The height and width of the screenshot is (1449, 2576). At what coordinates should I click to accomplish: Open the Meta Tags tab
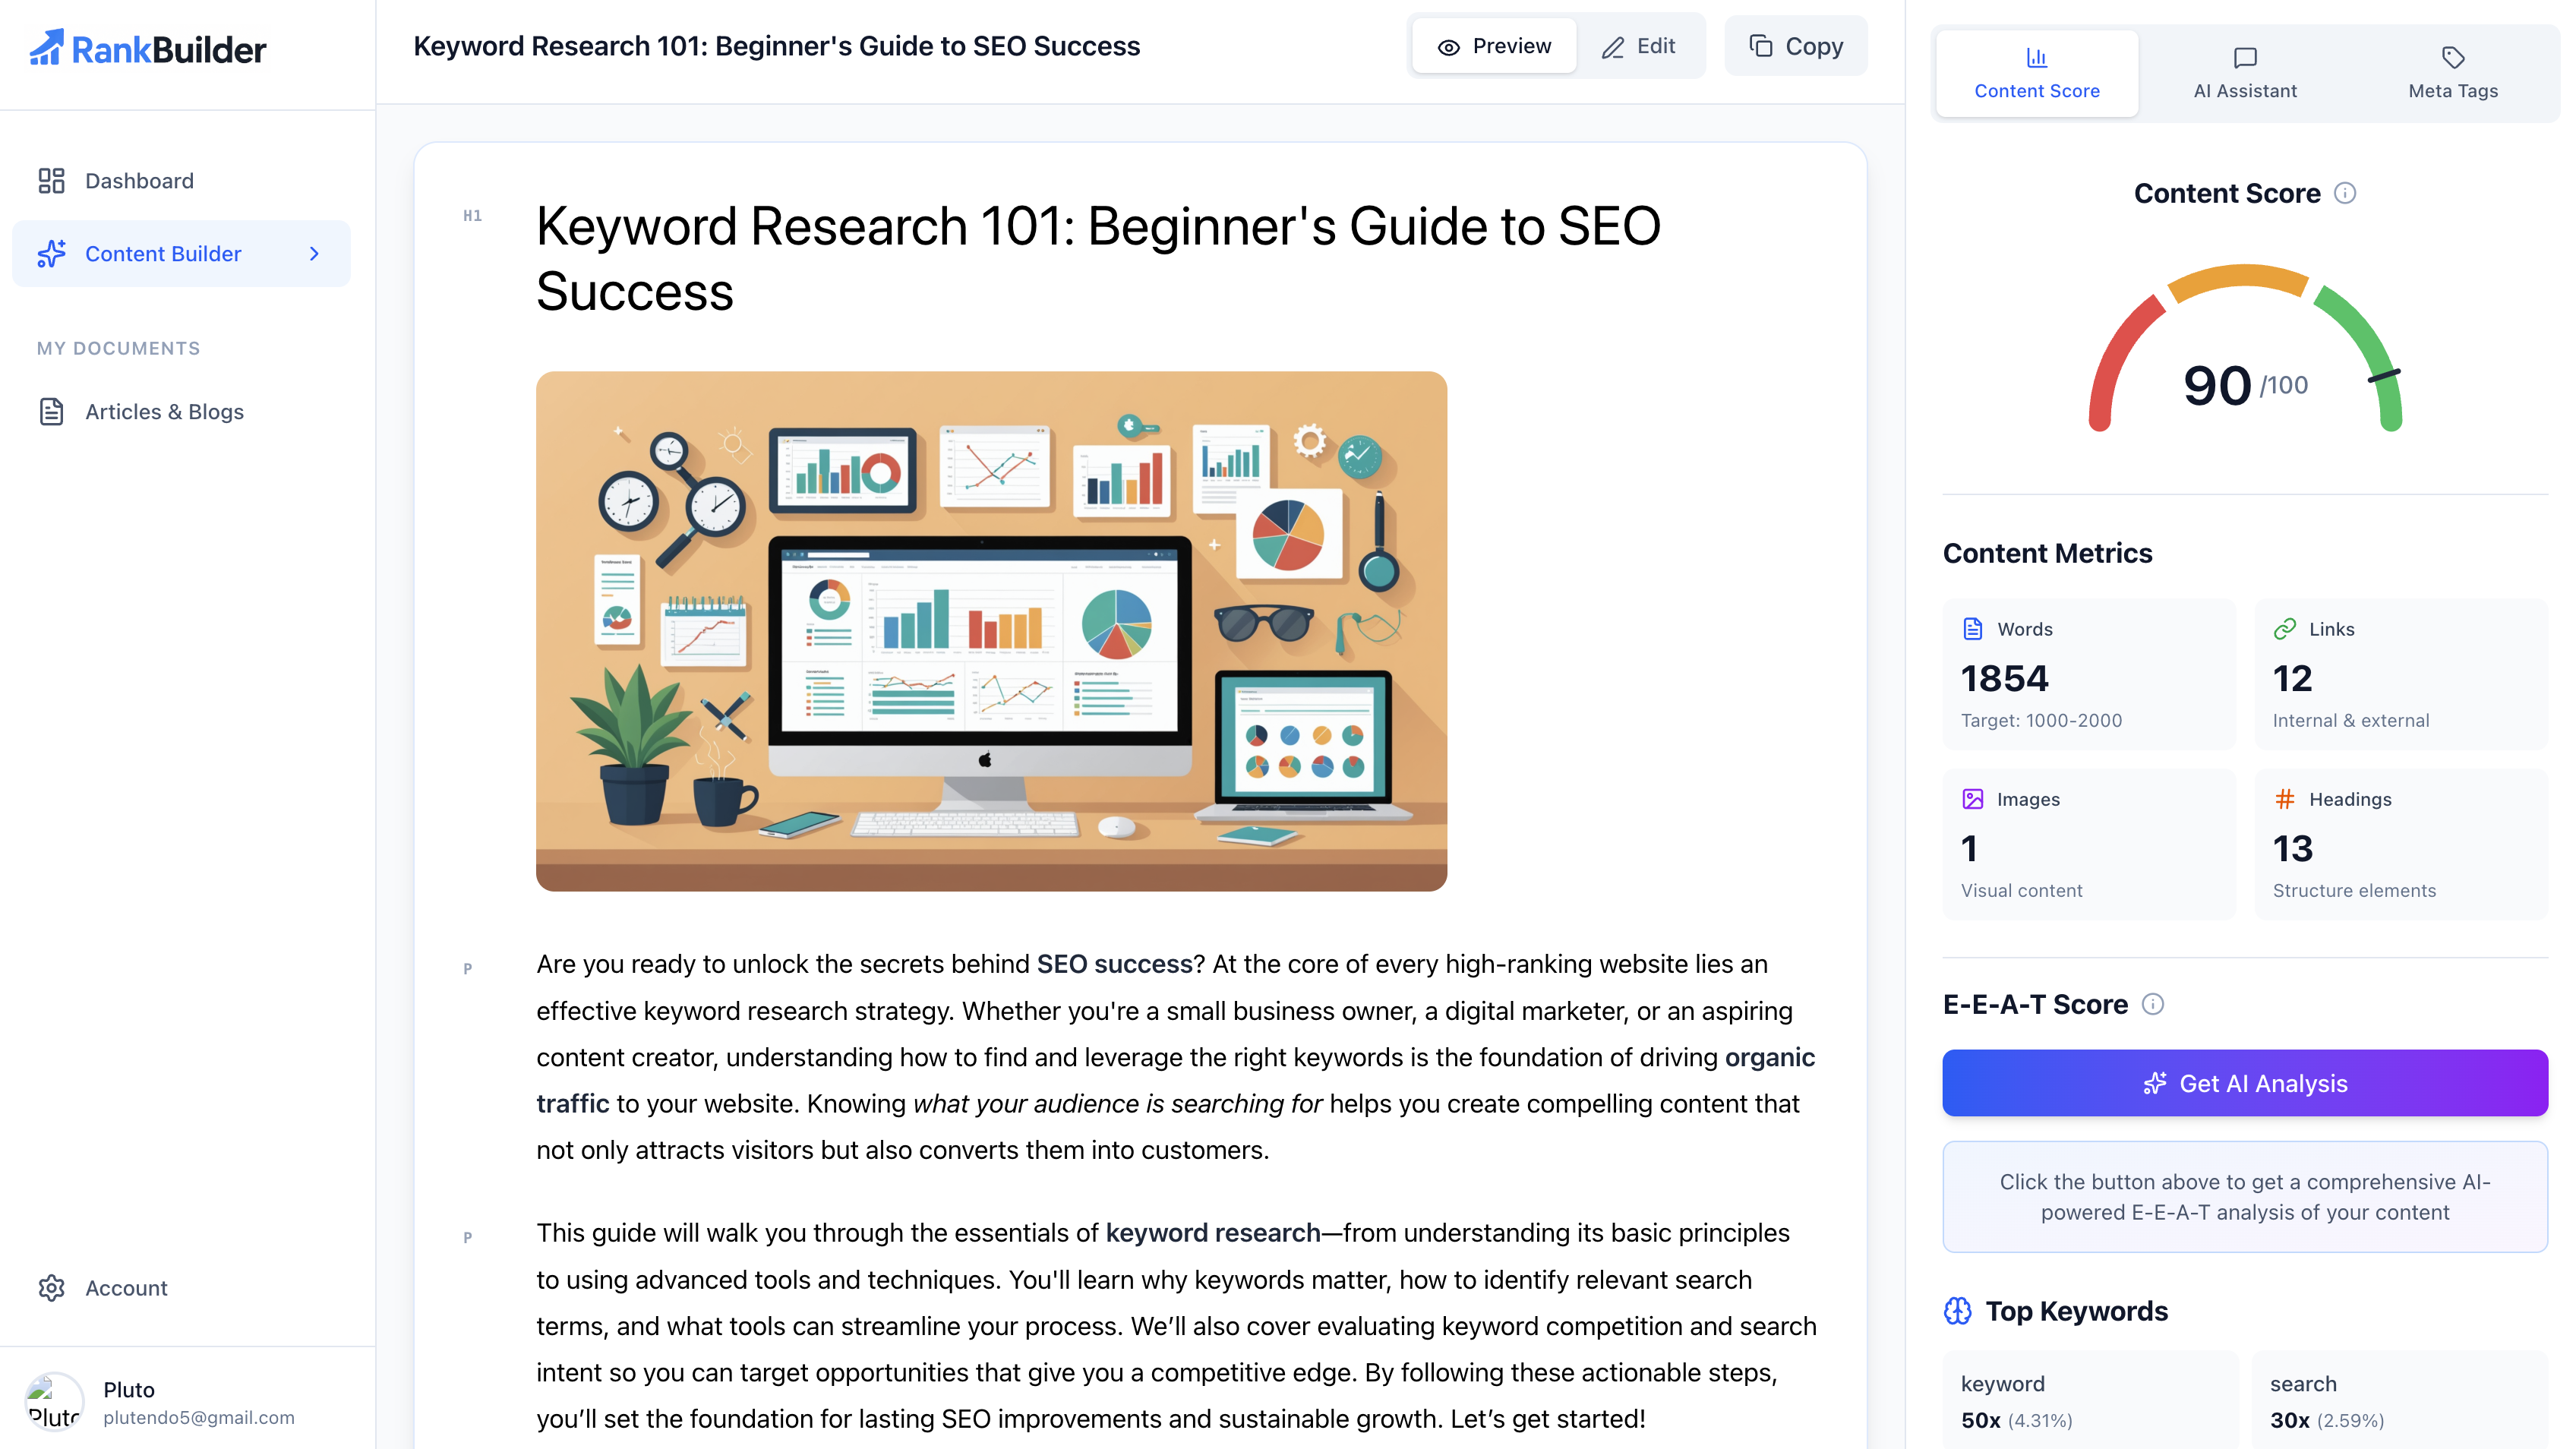coord(2453,73)
